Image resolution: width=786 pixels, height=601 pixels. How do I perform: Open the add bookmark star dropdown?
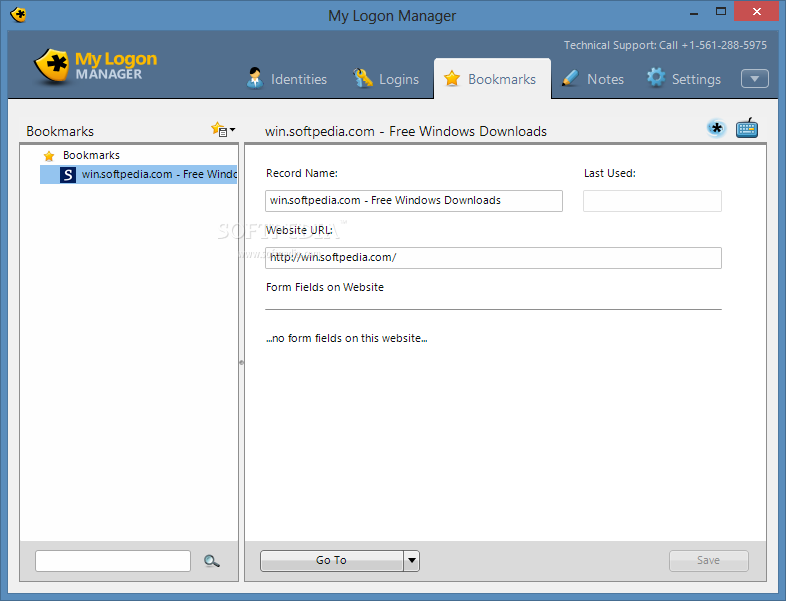(x=223, y=130)
